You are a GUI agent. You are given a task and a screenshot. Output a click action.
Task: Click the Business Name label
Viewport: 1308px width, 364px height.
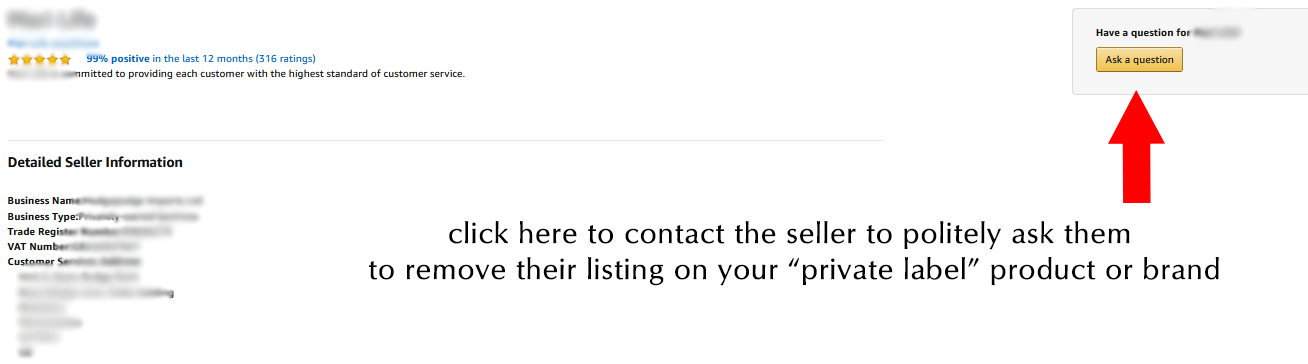point(44,201)
